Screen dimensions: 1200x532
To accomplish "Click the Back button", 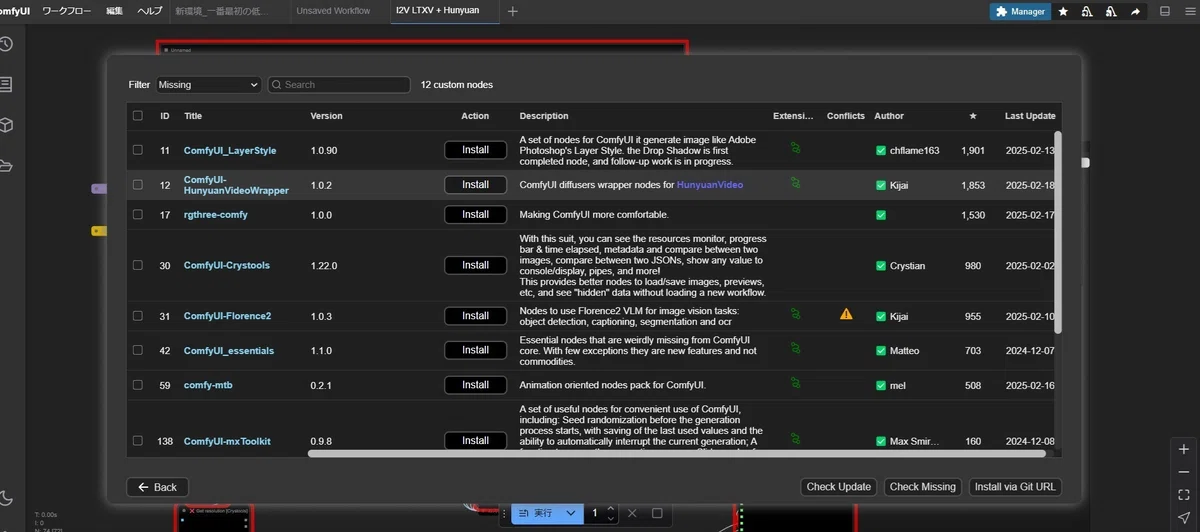I will [158, 487].
